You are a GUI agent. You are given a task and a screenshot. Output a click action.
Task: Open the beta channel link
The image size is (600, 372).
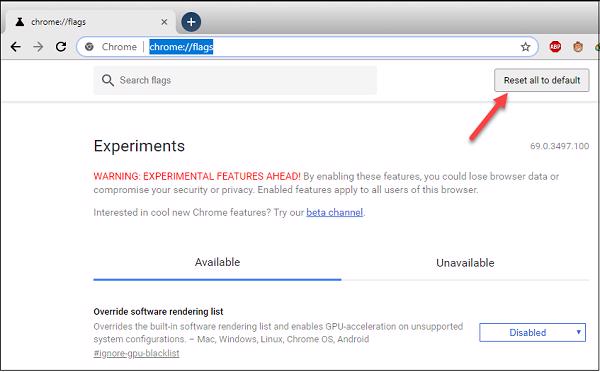point(334,212)
